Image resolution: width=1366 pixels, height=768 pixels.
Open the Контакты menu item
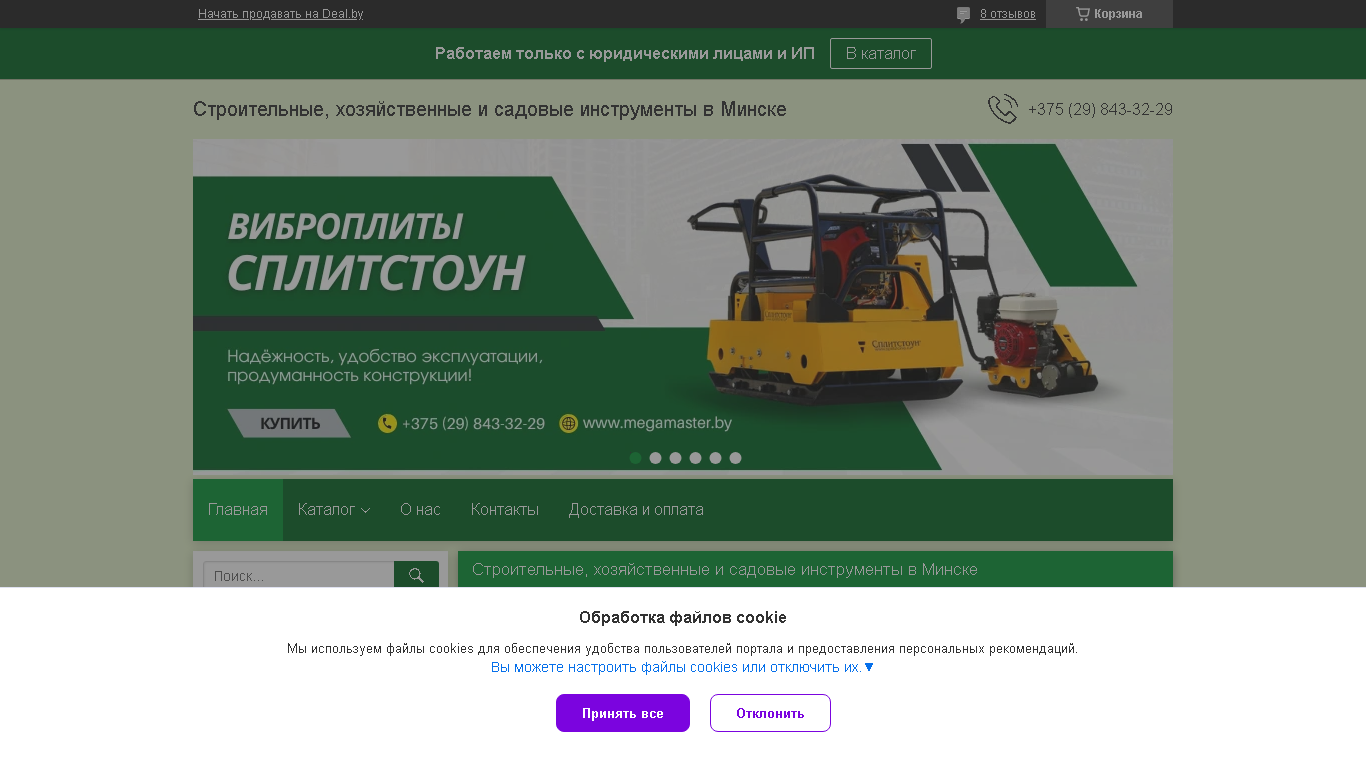pos(505,510)
